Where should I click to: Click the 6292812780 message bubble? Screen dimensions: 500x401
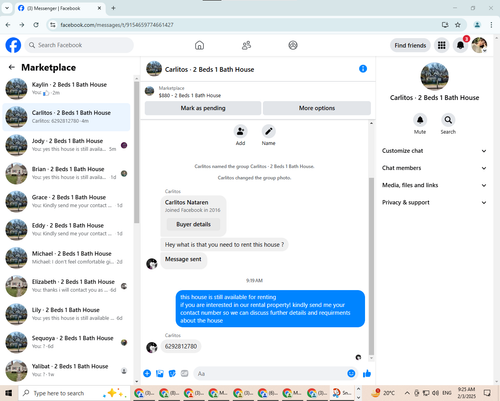(x=181, y=346)
